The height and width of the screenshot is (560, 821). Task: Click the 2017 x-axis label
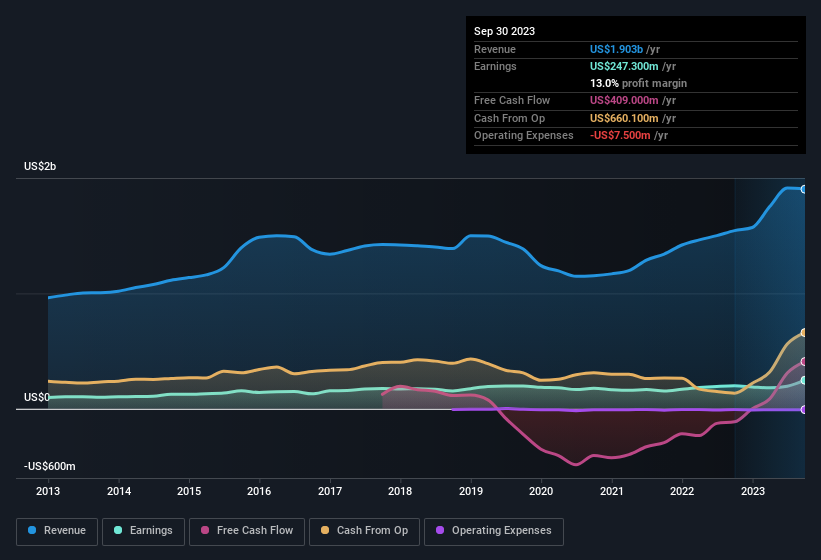pos(330,491)
